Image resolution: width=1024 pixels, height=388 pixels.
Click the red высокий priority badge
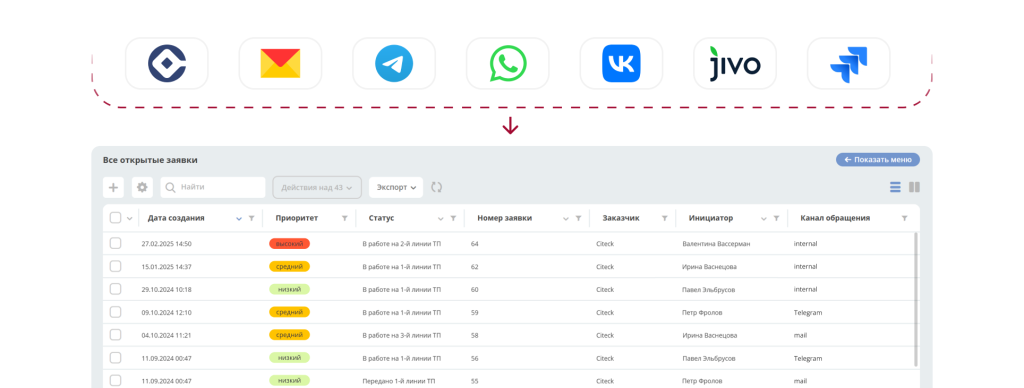(289, 244)
